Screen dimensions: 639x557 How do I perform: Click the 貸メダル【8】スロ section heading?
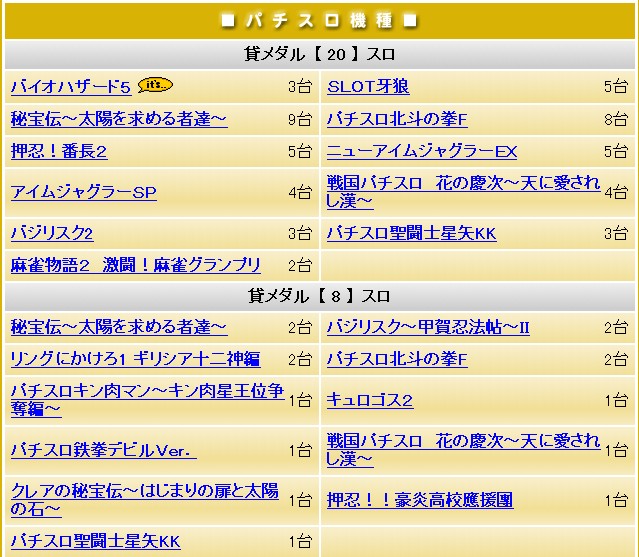coord(320,296)
